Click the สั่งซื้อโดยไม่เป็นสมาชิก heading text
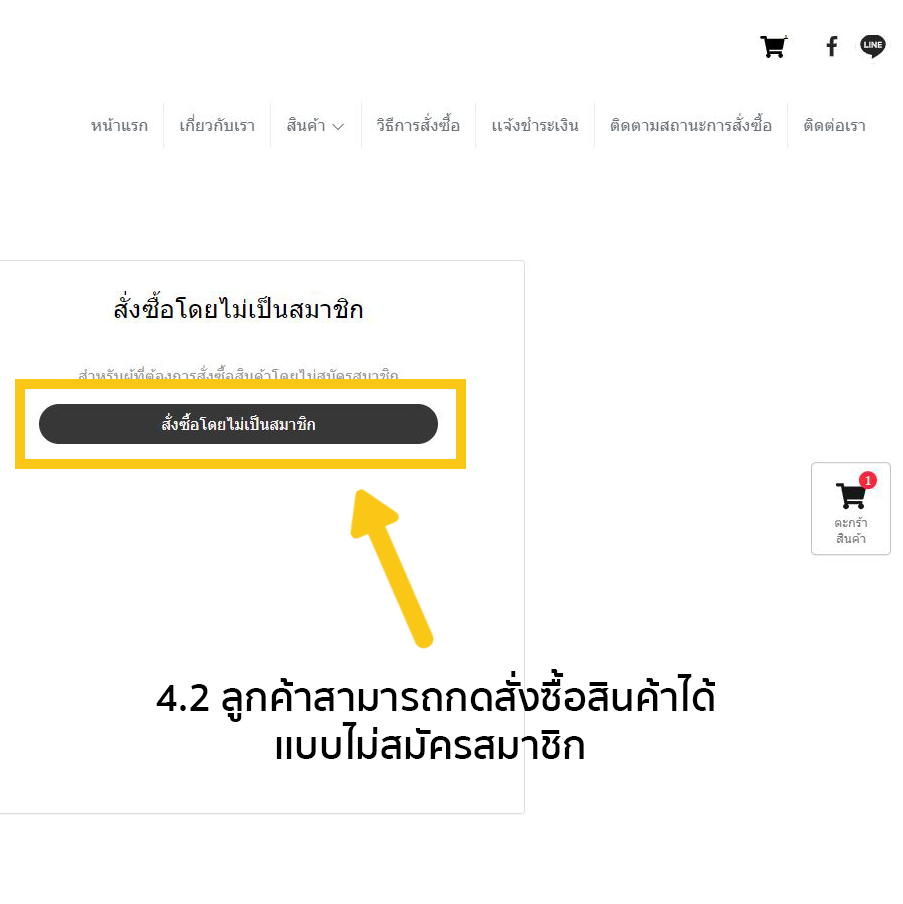Image resolution: width=903 pixels, height=904 pixels. 238,308
